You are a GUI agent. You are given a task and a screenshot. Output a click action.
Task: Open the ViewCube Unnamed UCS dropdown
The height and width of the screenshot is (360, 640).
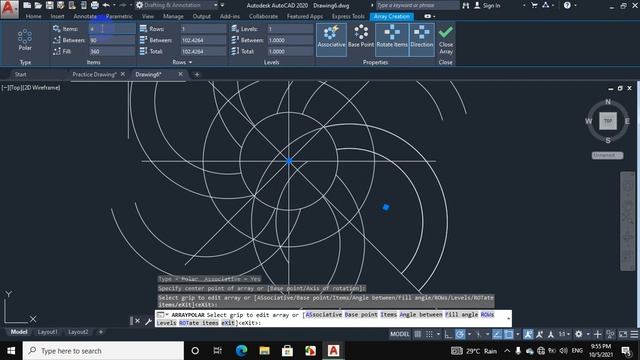tap(607, 155)
